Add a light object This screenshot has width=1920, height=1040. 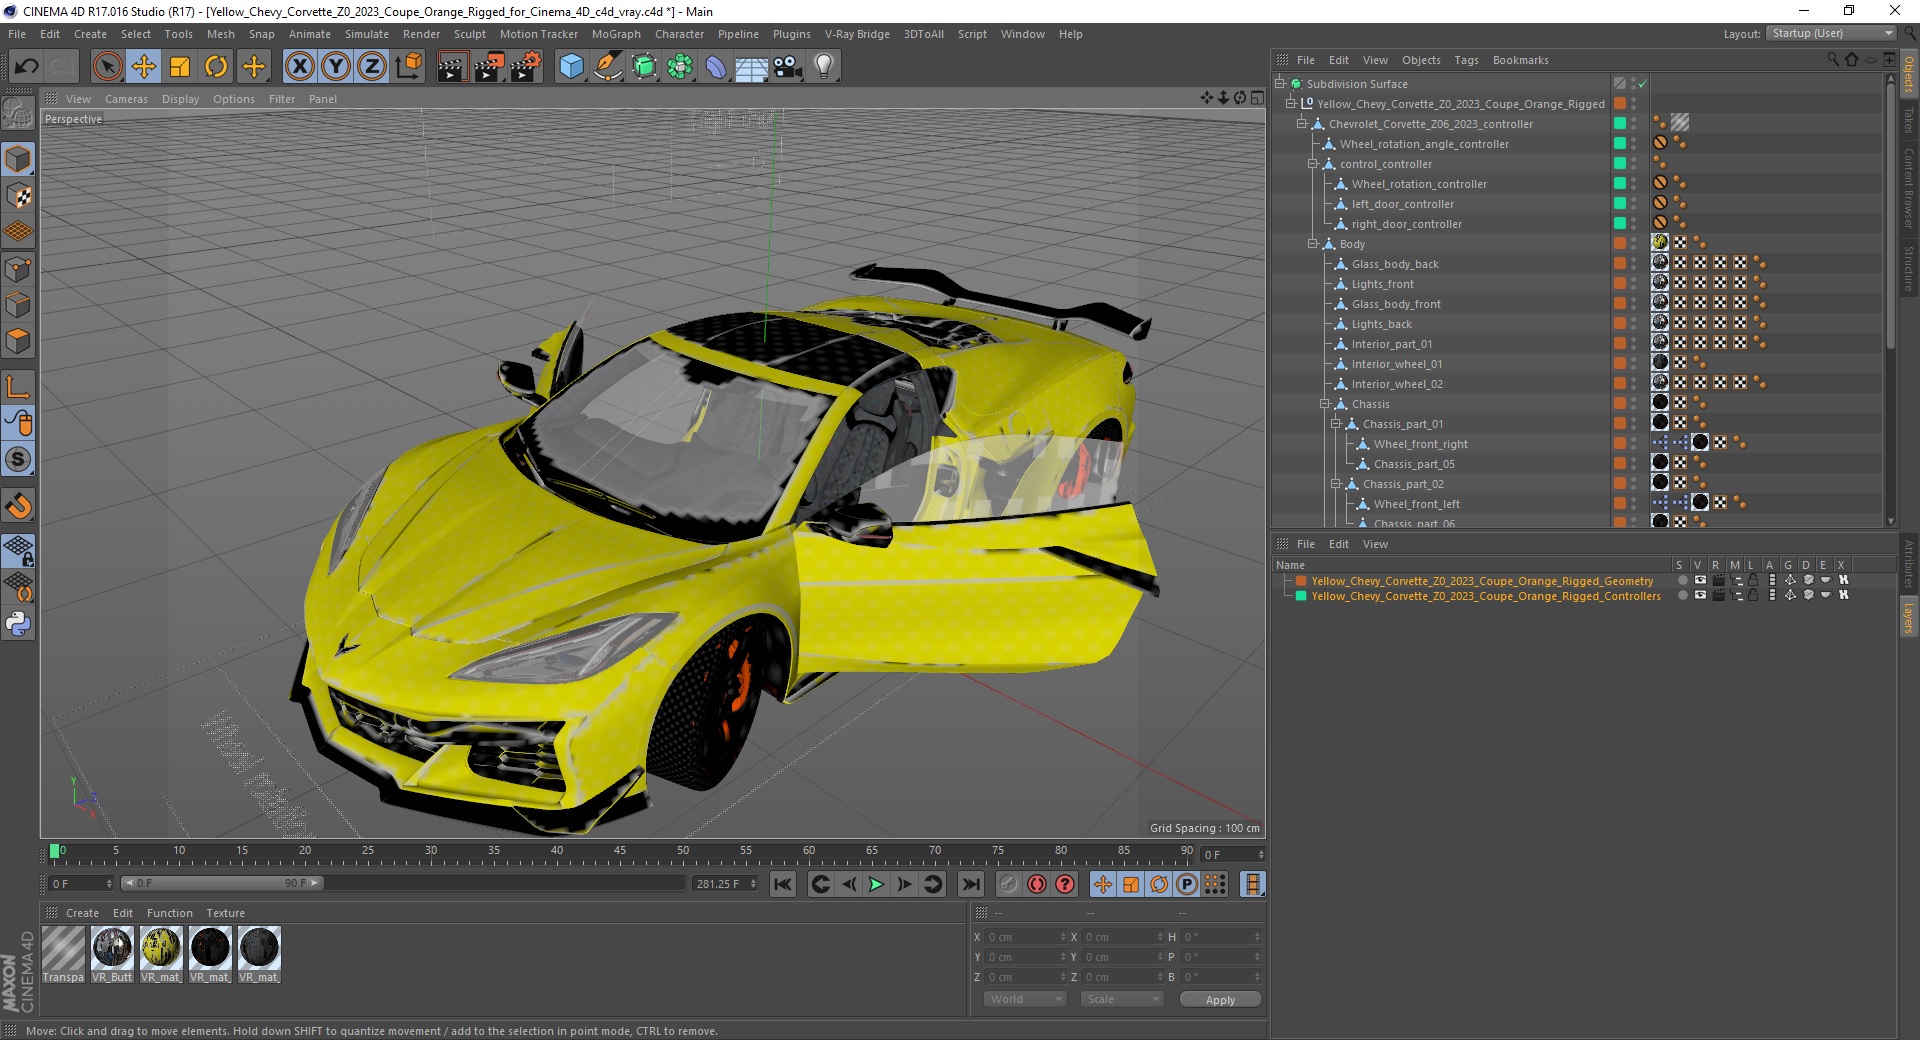[824, 67]
